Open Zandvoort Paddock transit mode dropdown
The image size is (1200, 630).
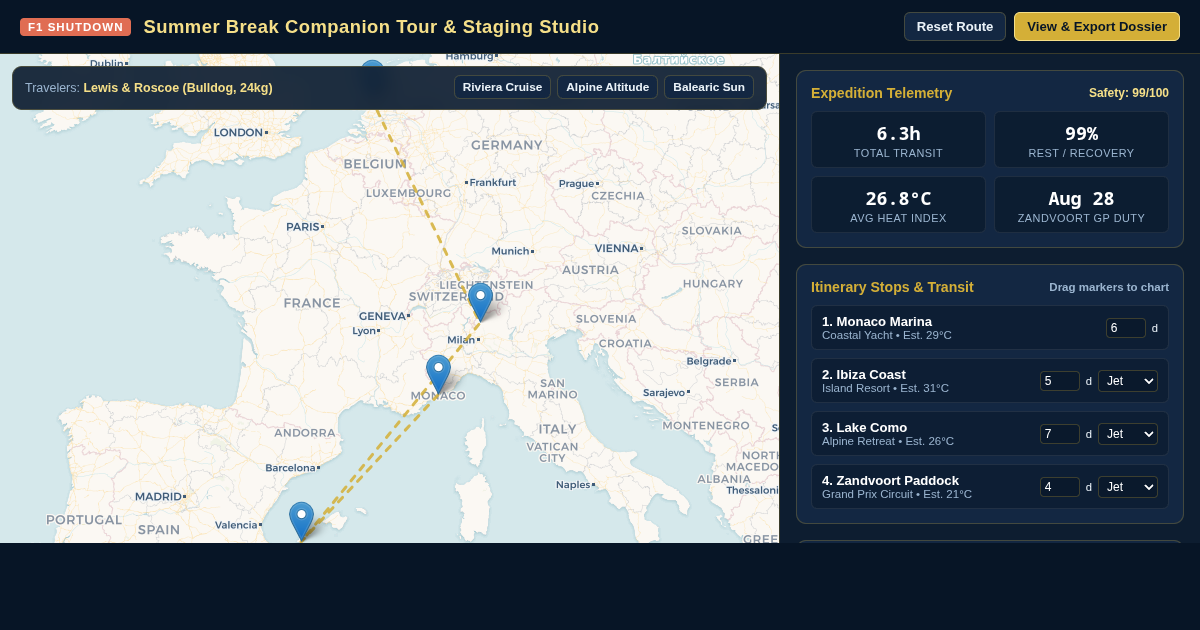1127,487
